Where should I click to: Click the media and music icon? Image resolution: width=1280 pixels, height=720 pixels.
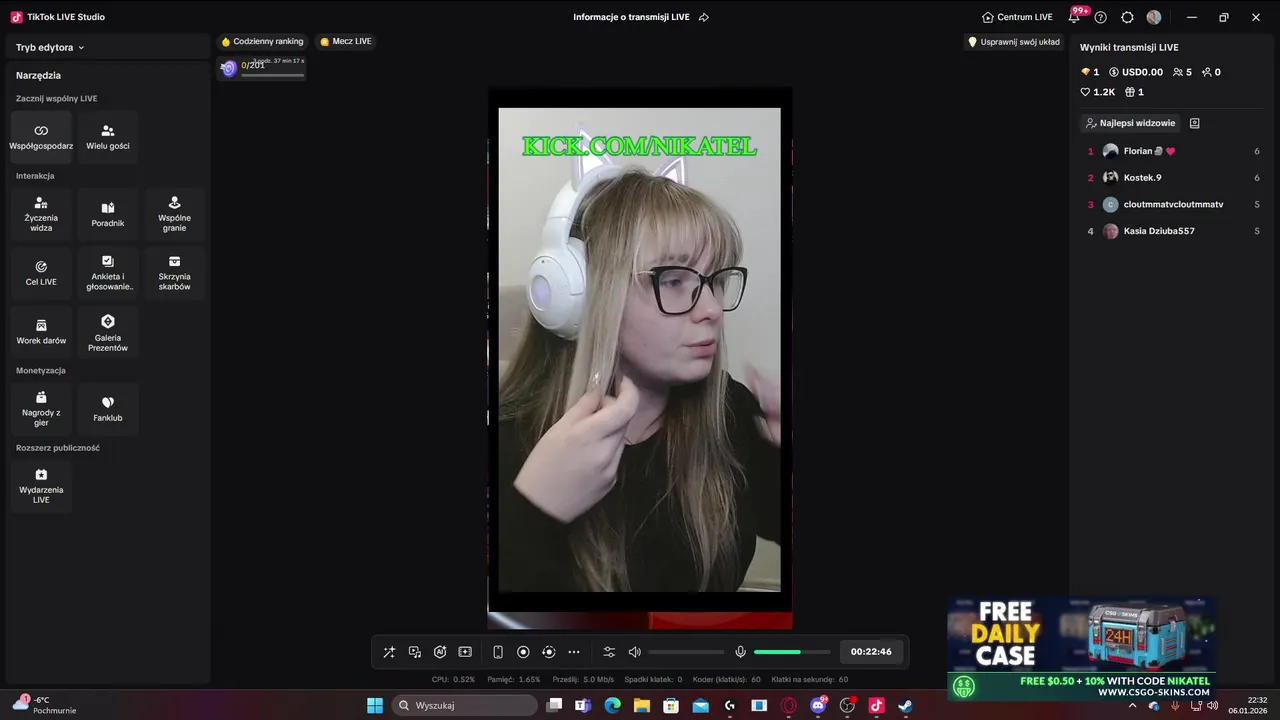coord(415,652)
